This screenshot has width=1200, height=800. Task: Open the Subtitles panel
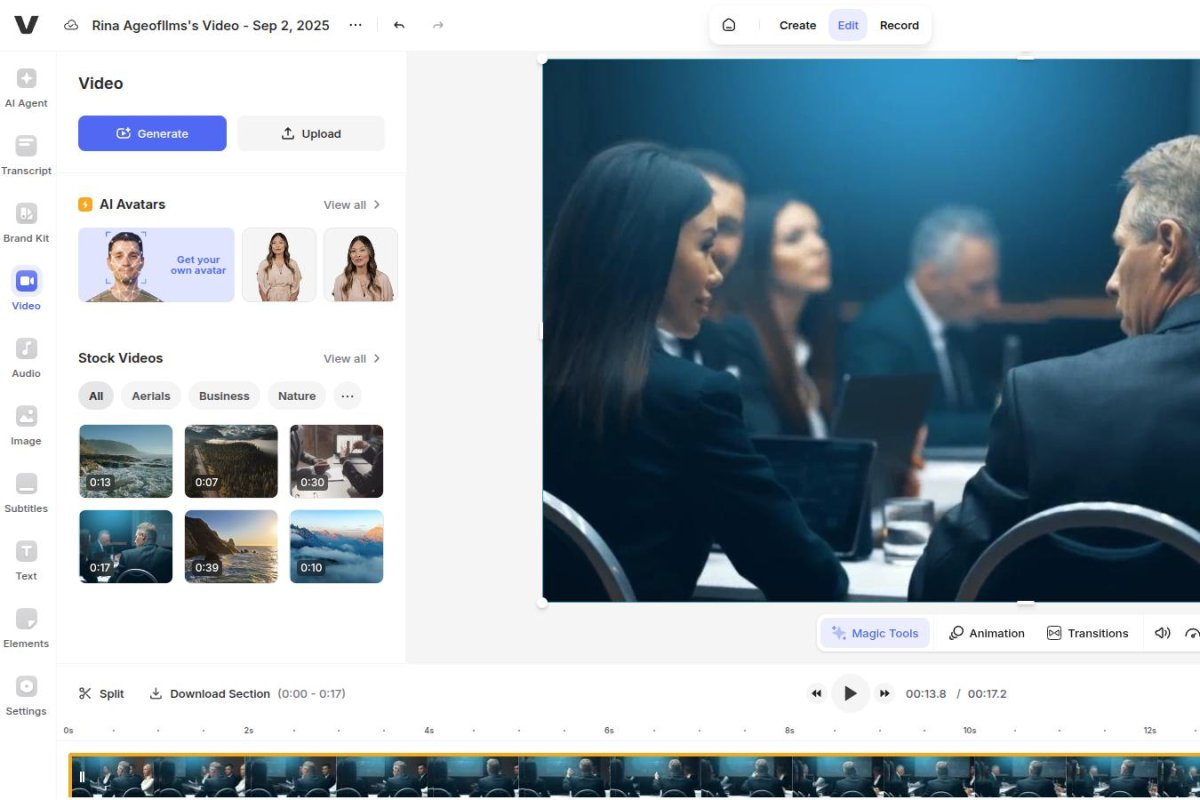click(x=25, y=494)
